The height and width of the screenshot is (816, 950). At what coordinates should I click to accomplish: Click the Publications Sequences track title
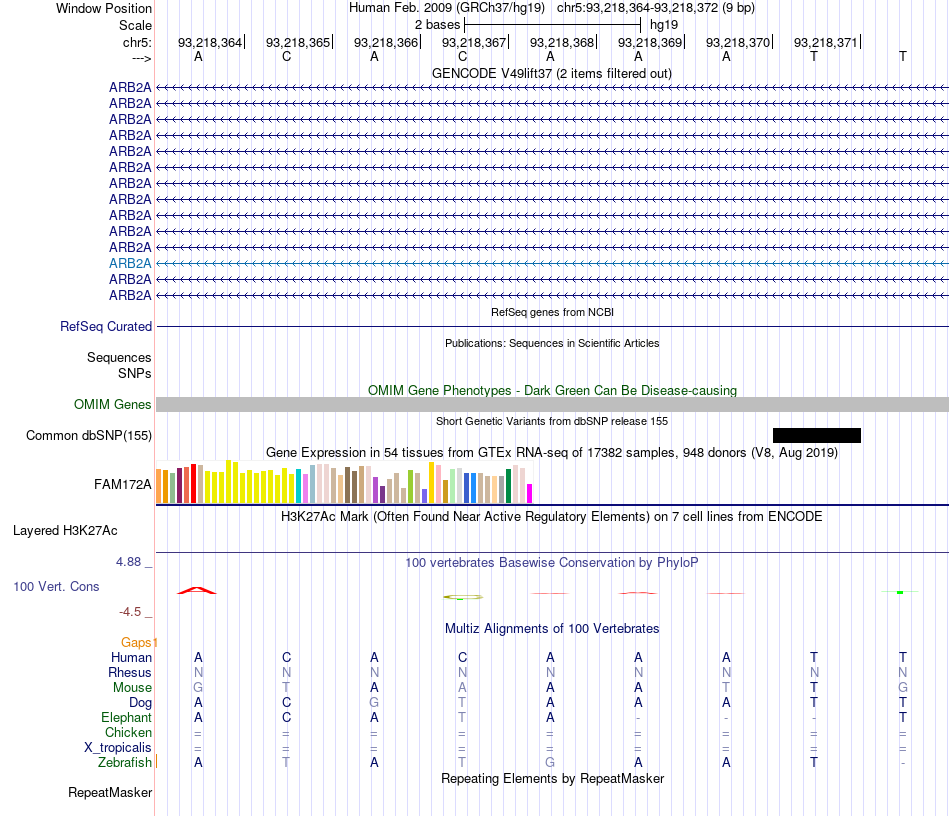[552, 343]
